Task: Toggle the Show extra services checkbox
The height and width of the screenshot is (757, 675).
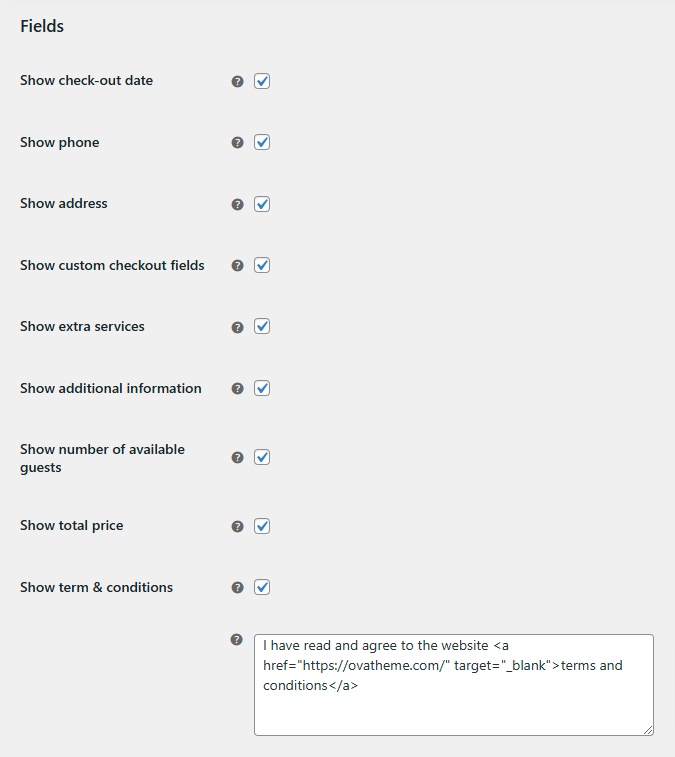Action: pyautogui.click(x=262, y=327)
